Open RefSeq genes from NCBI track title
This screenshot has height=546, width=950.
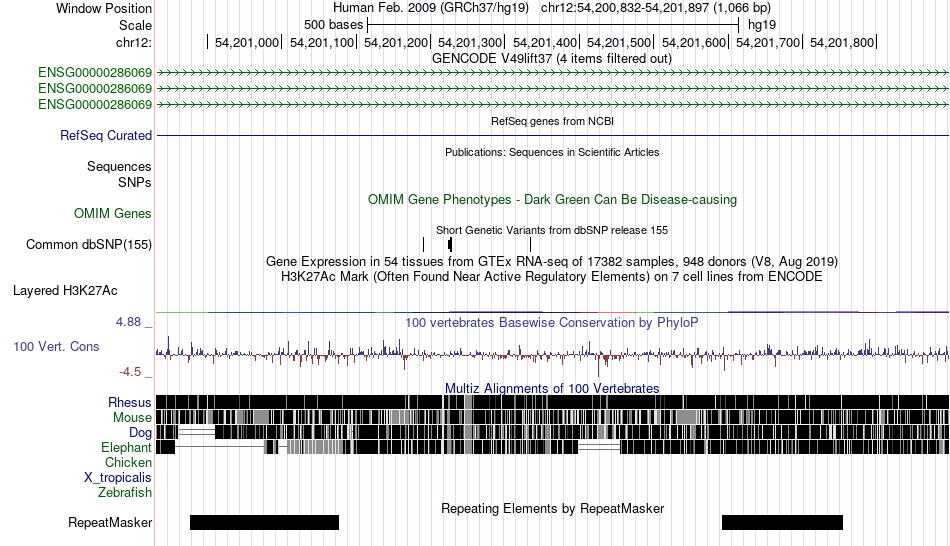pyautogui.click(x=552, y=121)
